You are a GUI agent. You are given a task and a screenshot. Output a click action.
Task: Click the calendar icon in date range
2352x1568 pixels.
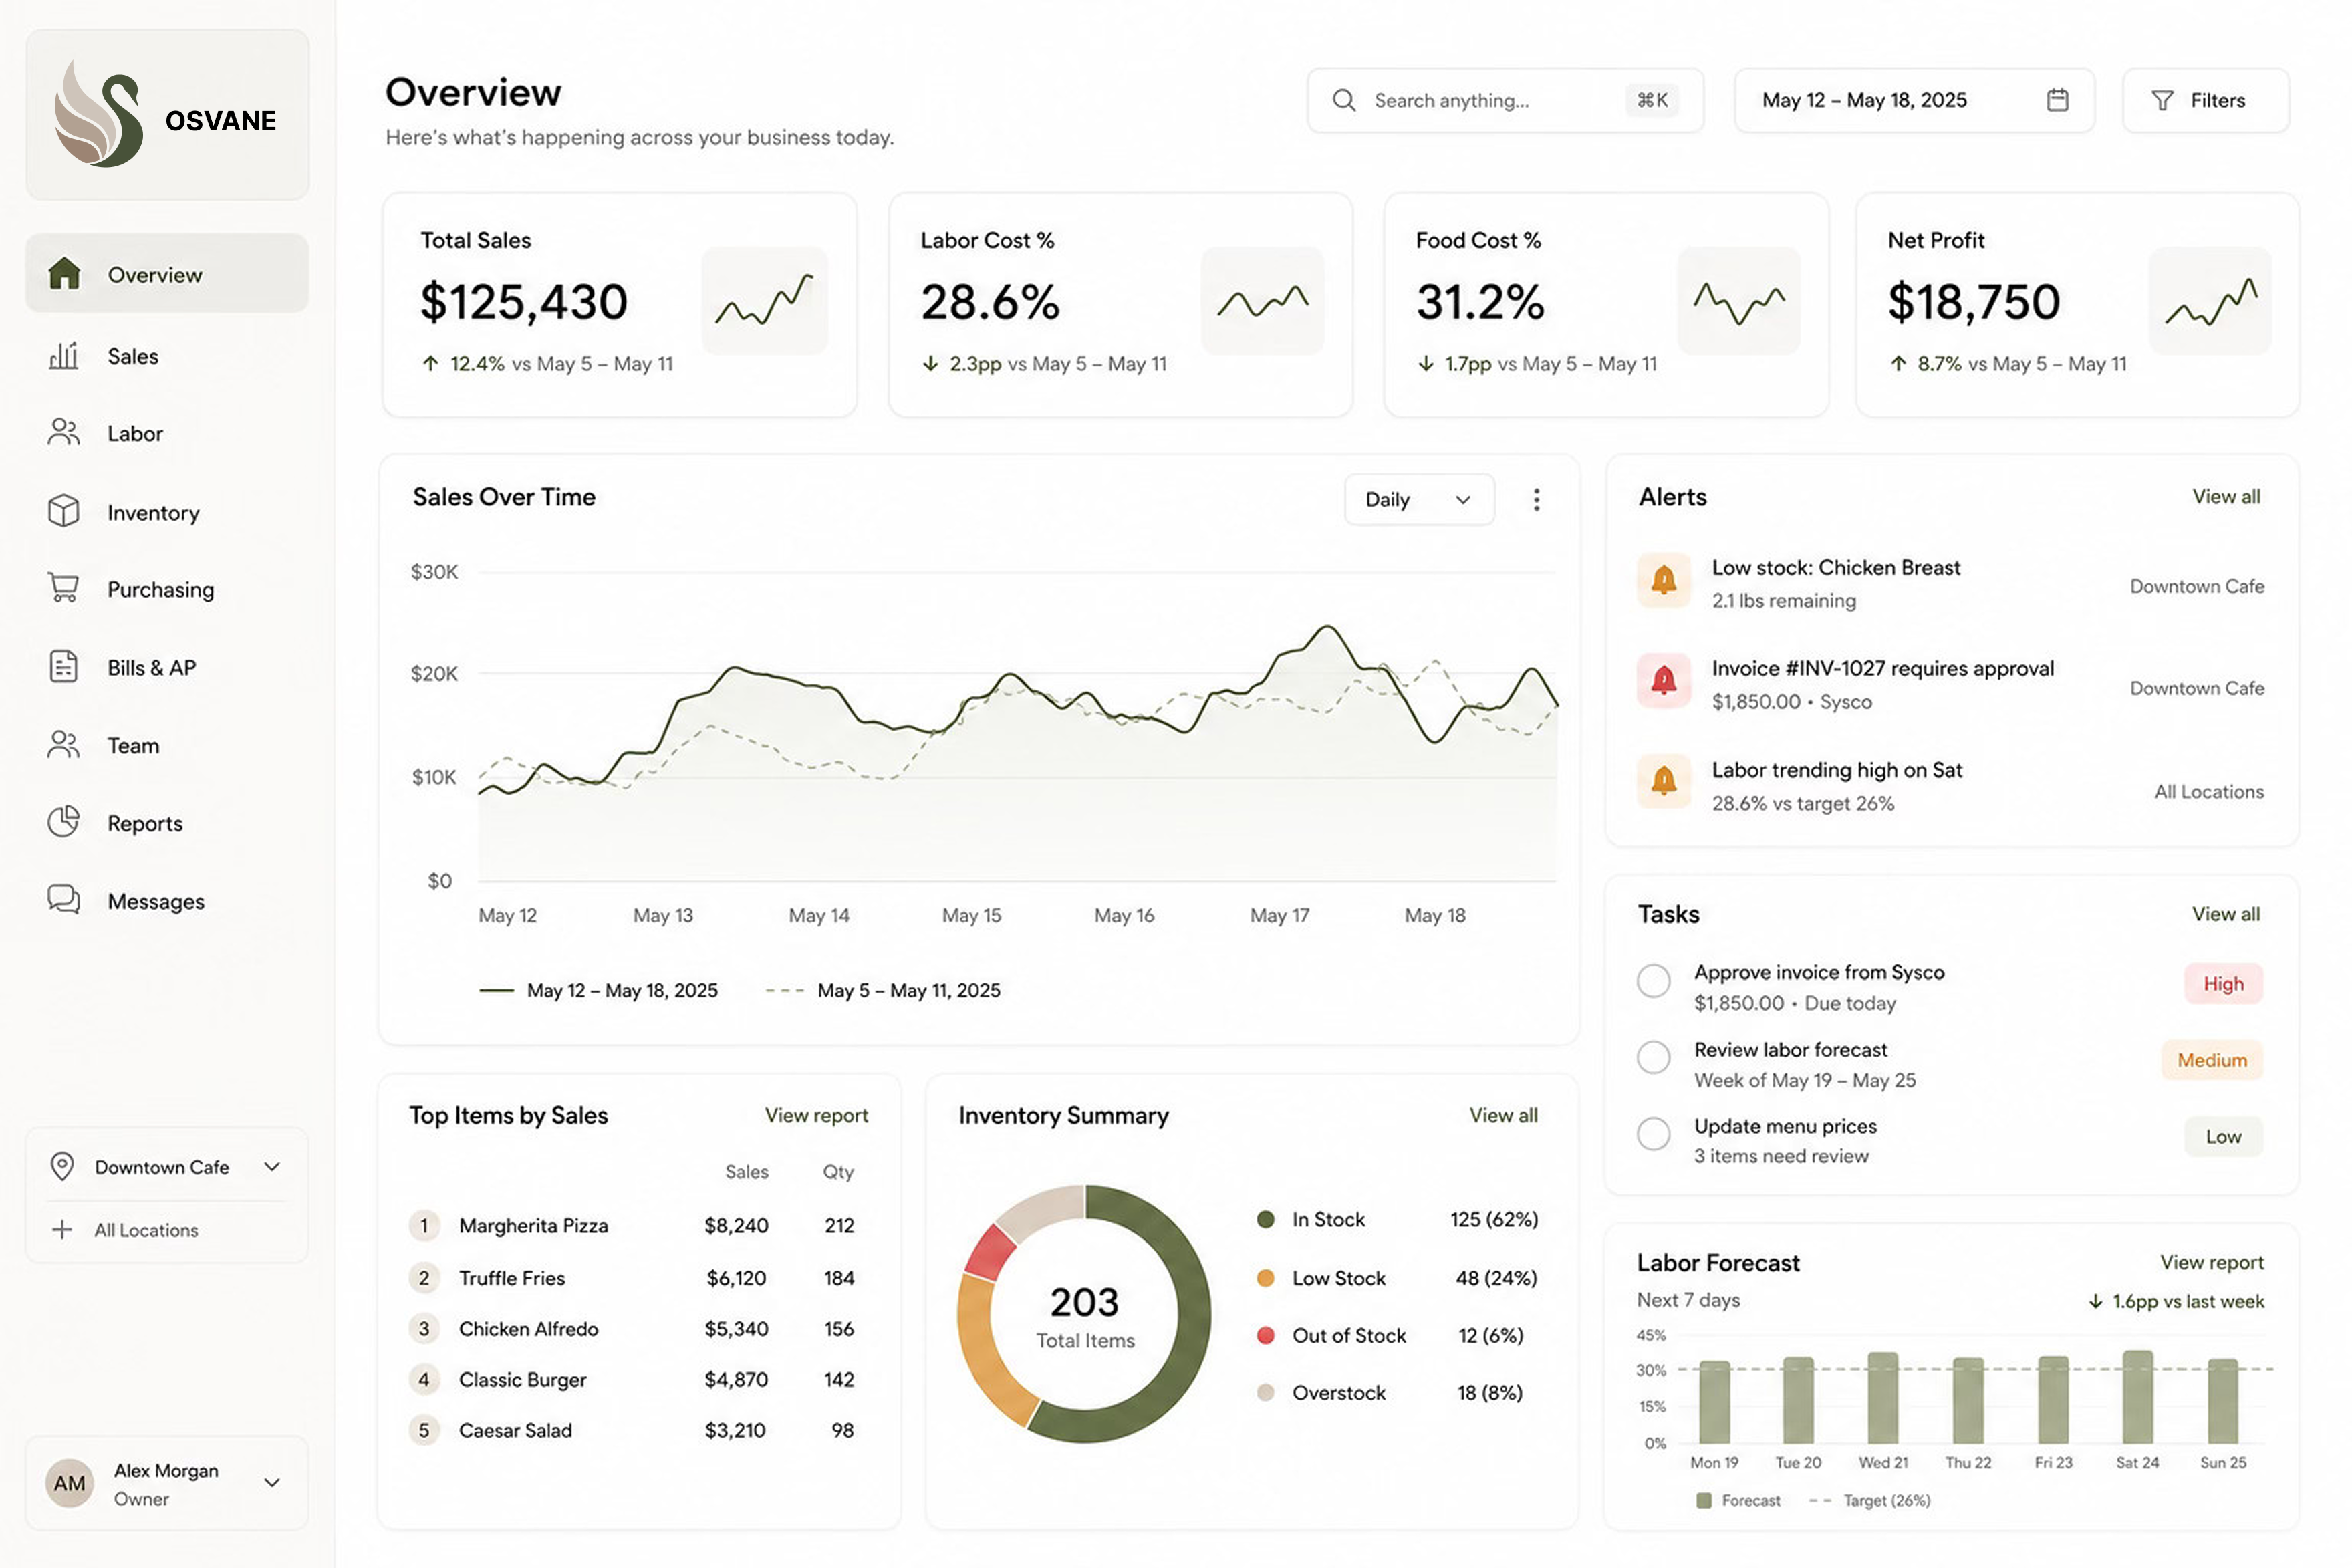pyautogui.click(x=2057, y=100)
